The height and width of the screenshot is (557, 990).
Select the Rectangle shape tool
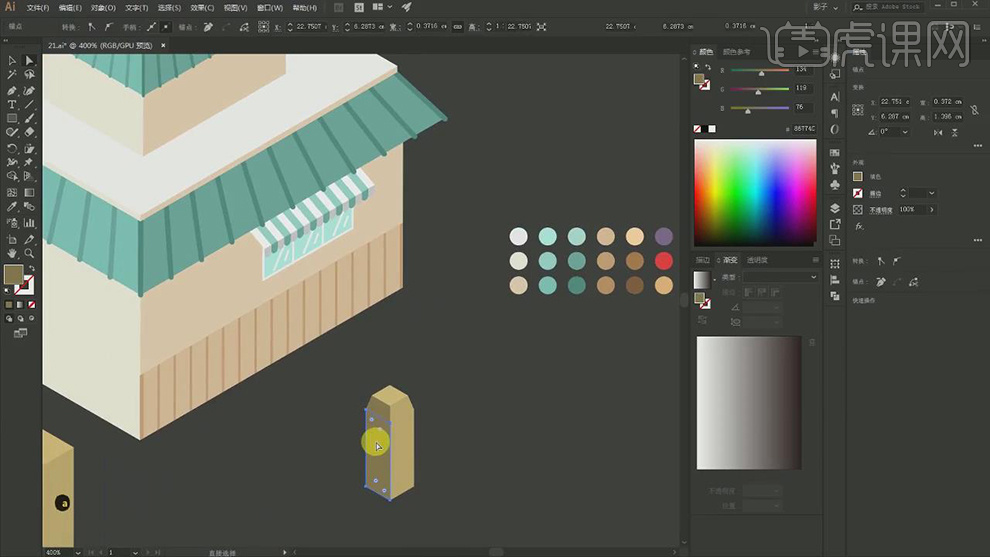(x=12, y=118)
